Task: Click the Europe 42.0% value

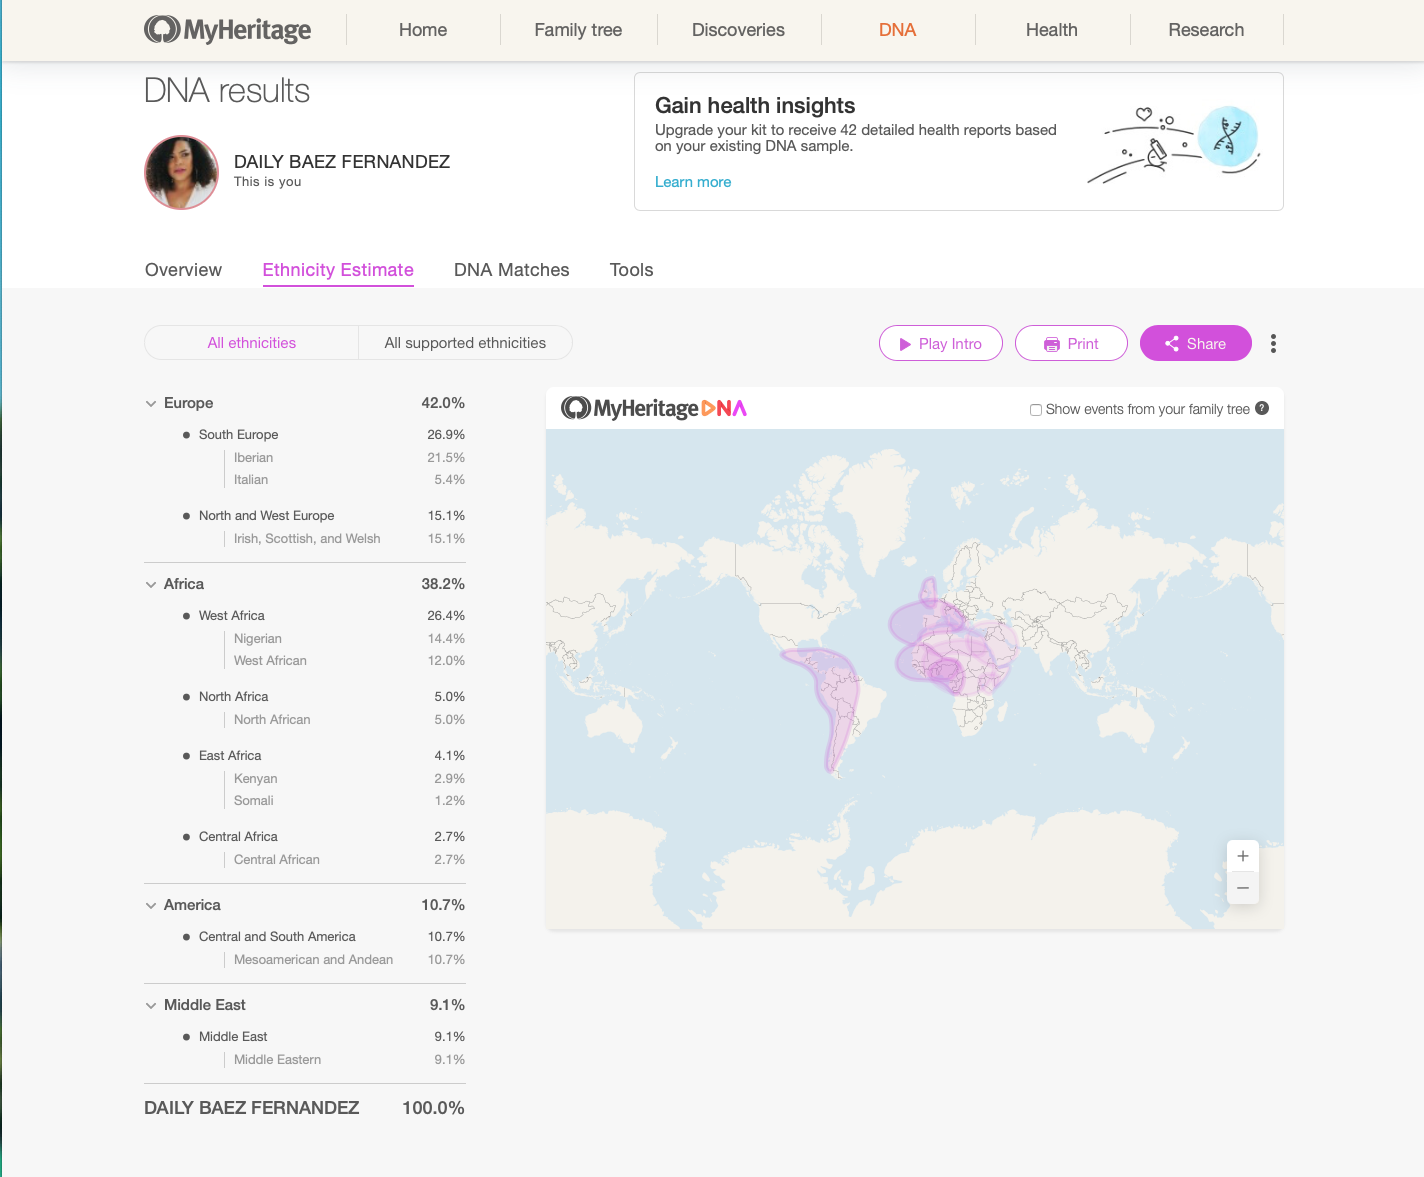Action: pos(443,403)
